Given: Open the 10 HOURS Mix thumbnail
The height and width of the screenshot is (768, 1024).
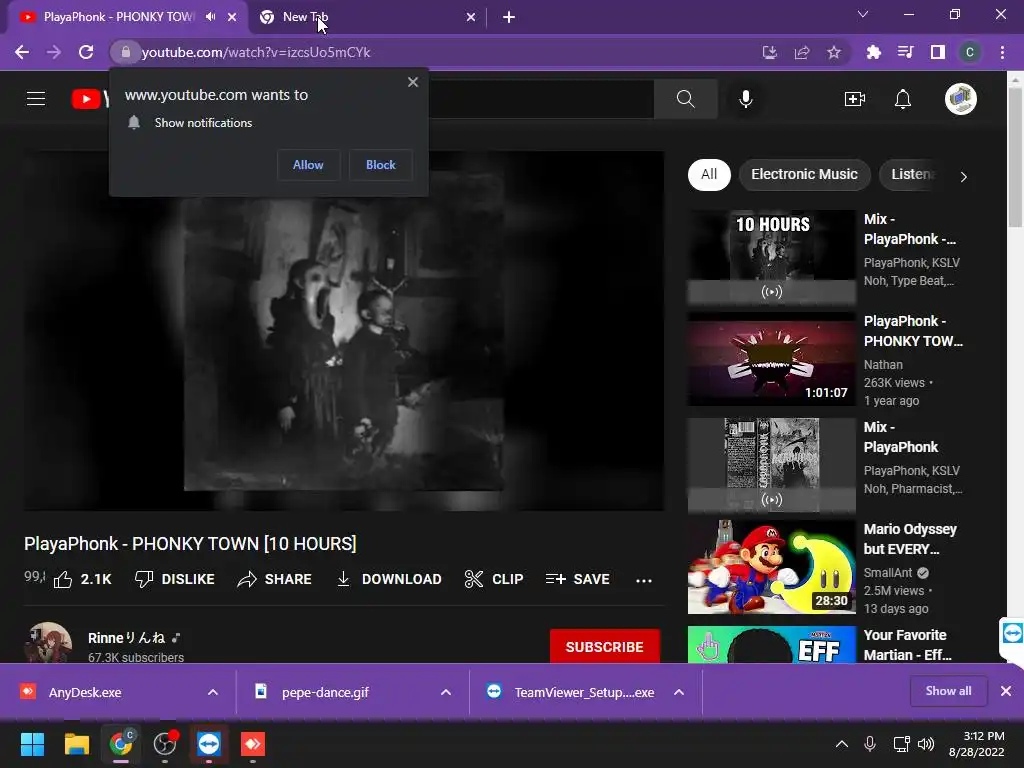Looking at the screenshot, I should (771, 257).
